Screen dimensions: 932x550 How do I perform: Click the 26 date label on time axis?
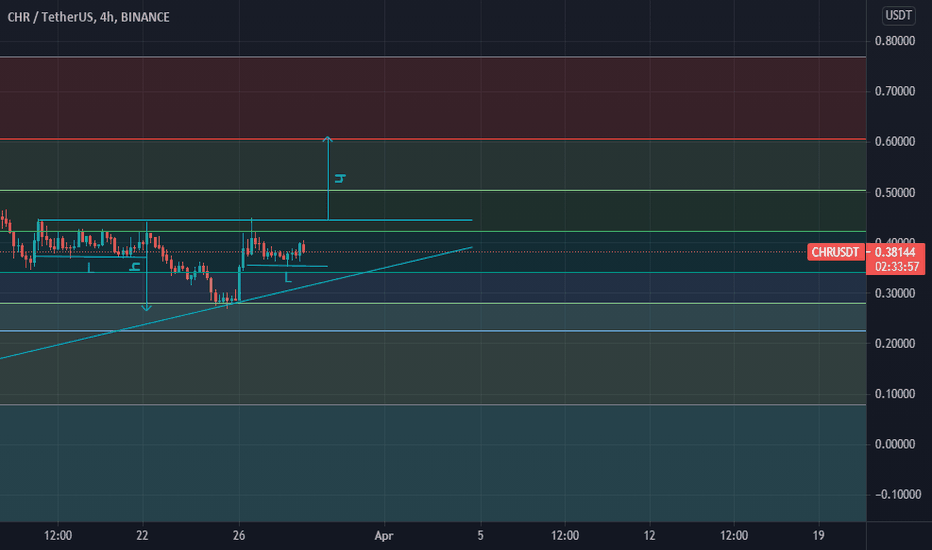239,536
